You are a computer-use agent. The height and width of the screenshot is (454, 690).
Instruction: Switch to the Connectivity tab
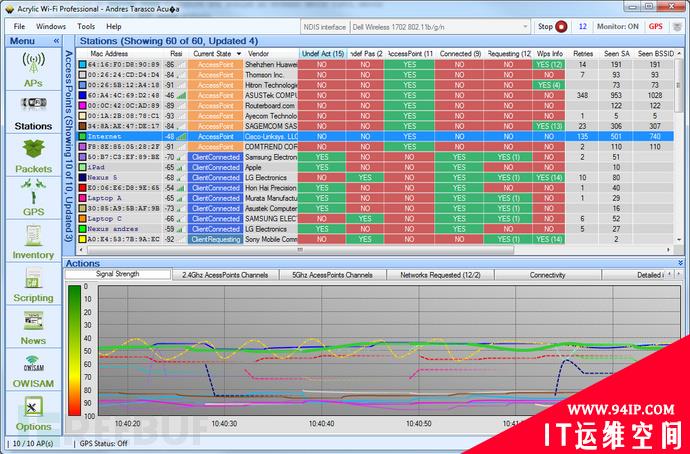pyautogui.click(x=547, y=275)
